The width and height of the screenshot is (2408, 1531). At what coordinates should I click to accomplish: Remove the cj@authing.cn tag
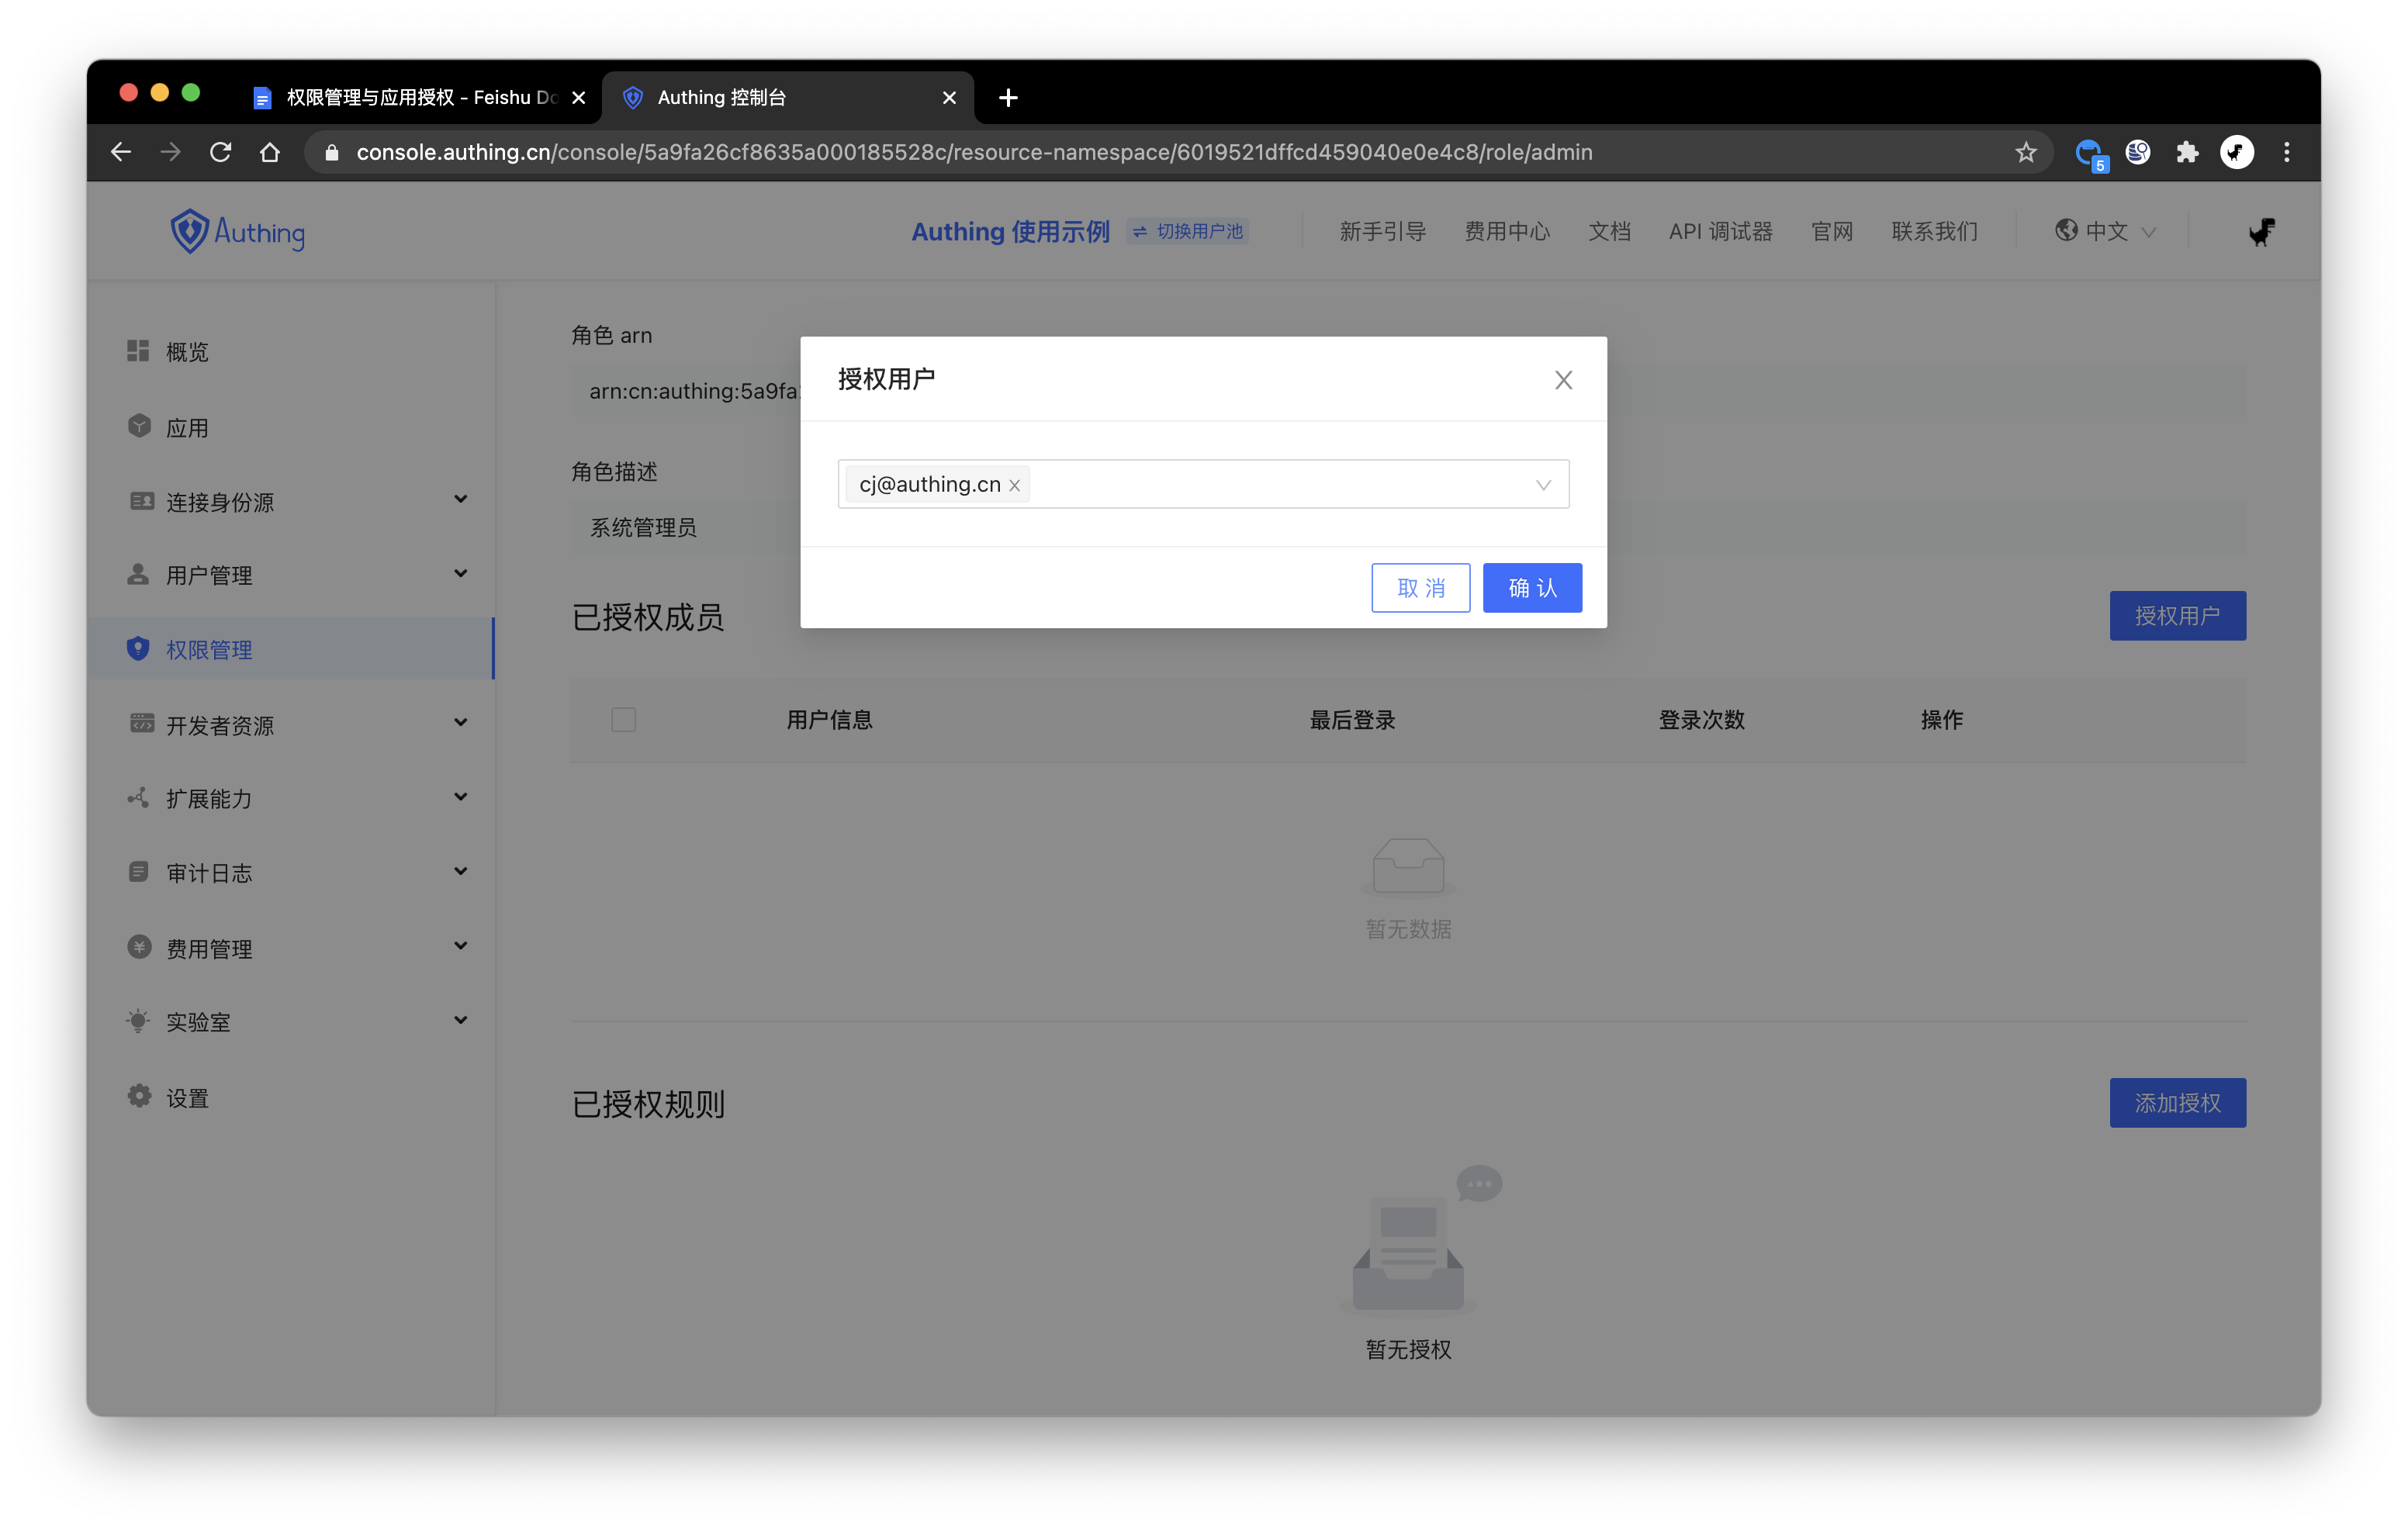[x=1014, y=485]
